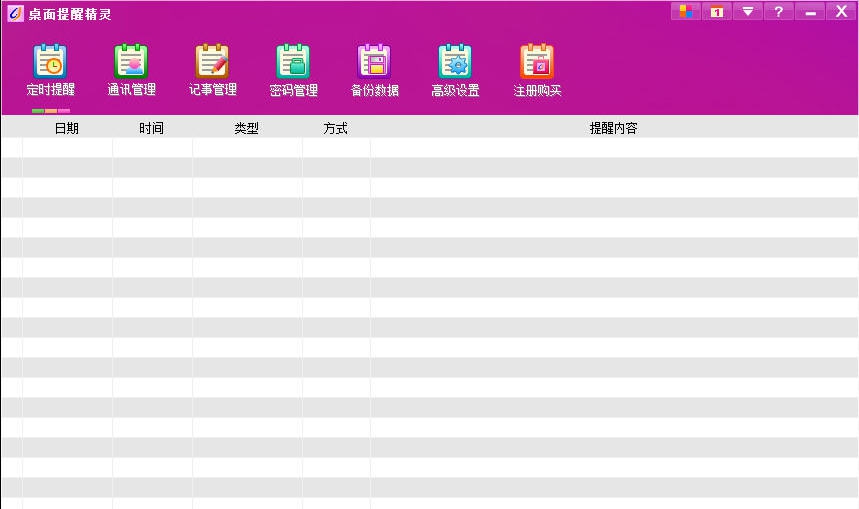Open the dropdown triangle menu in title bar
The width and height of the screenshot is (859, 509).
(x=748, y=12)
